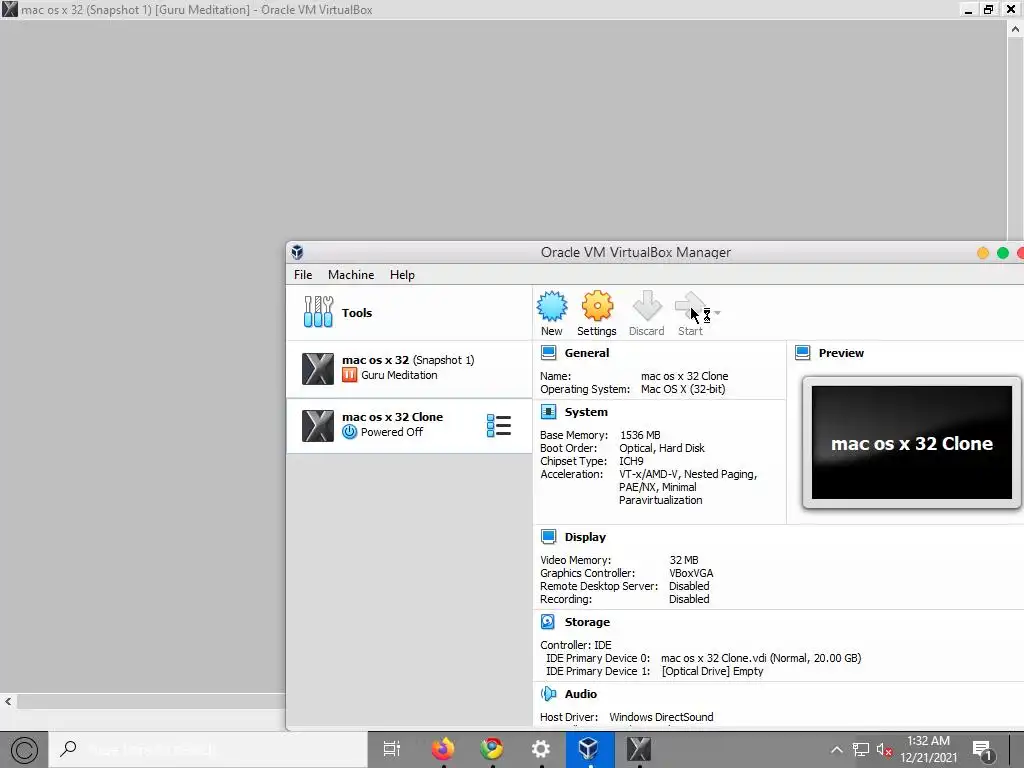Click the System chip icon
The height and width of the screenshot is (768, 1024).
point(549,412)
